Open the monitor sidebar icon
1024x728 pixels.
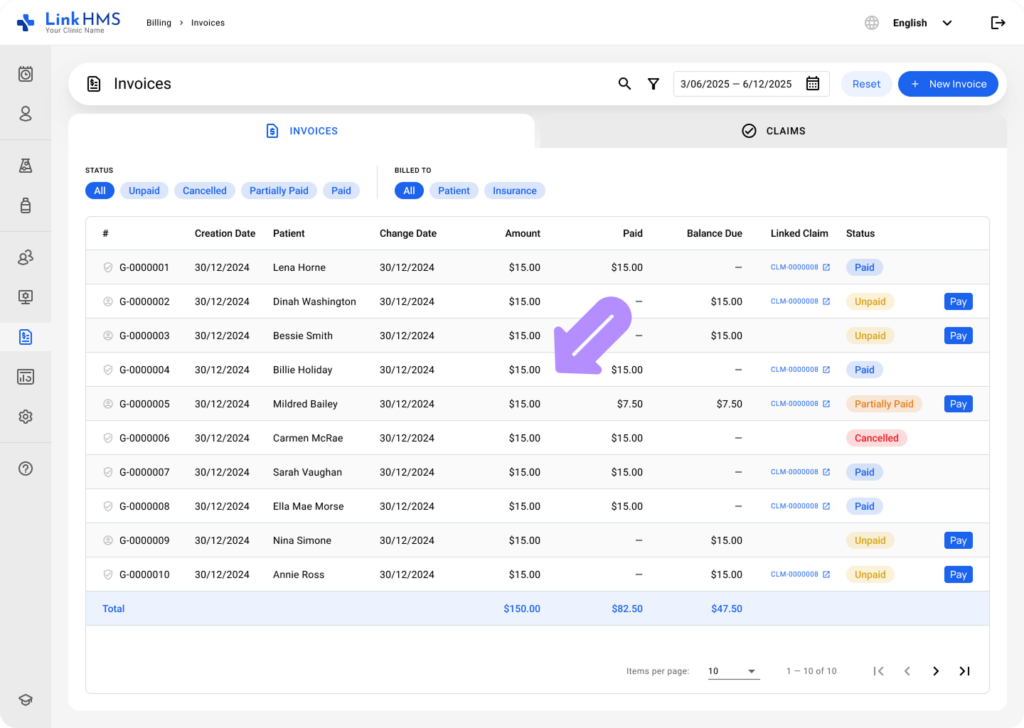pos(25,297)
